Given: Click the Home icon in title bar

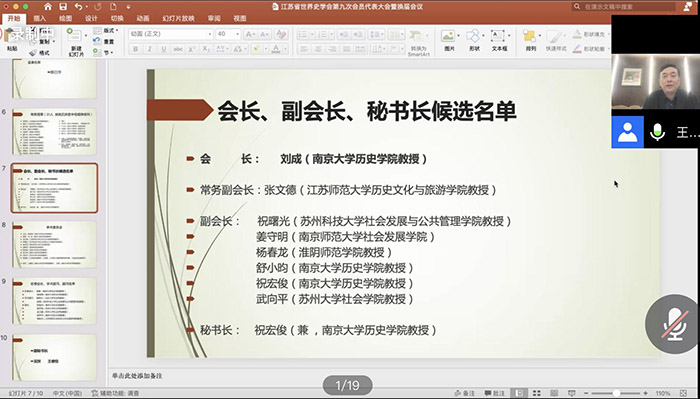Looking at the screenshot, I should click(48, 7).
